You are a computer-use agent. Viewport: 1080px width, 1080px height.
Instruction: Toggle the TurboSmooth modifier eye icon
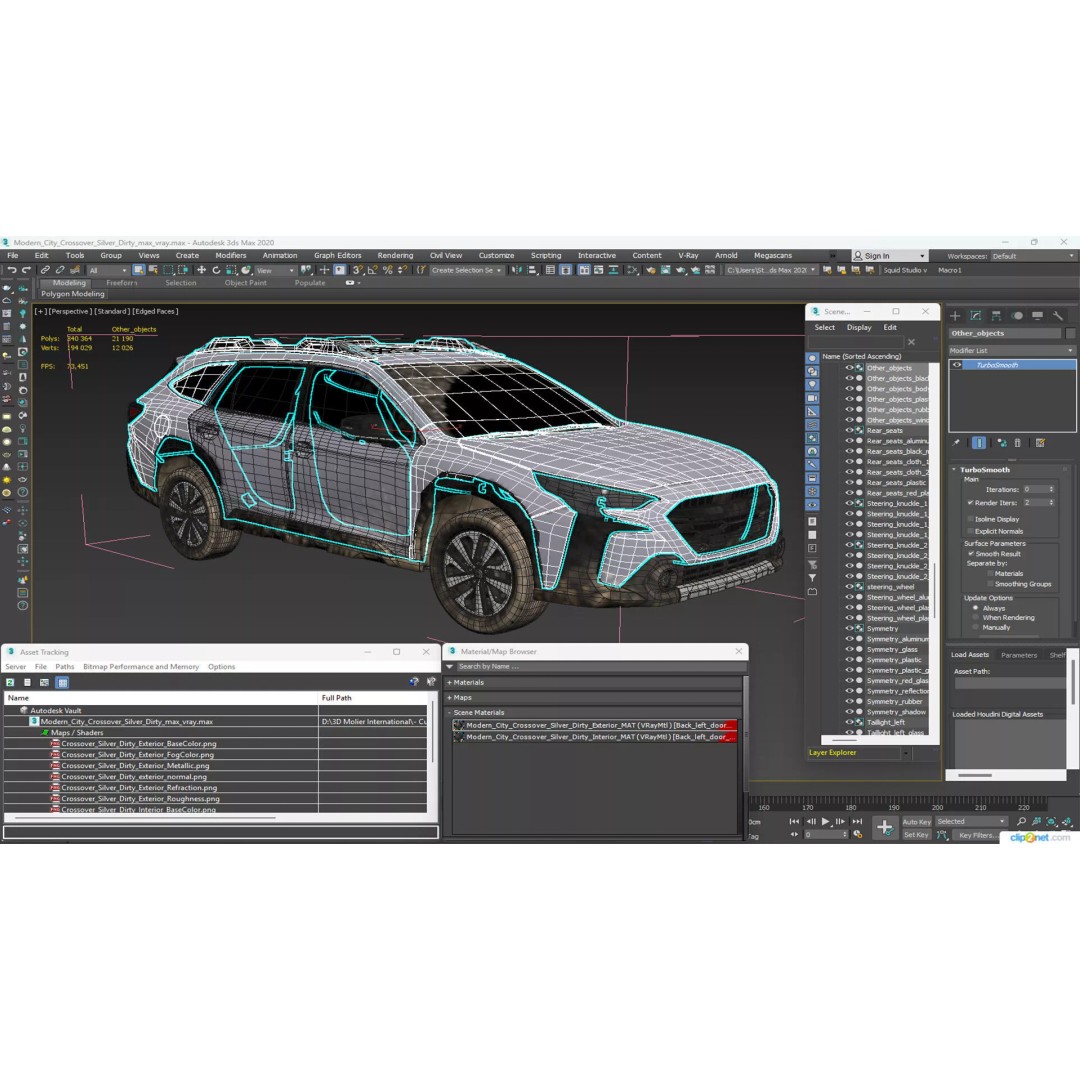click(x=957, y=365)
